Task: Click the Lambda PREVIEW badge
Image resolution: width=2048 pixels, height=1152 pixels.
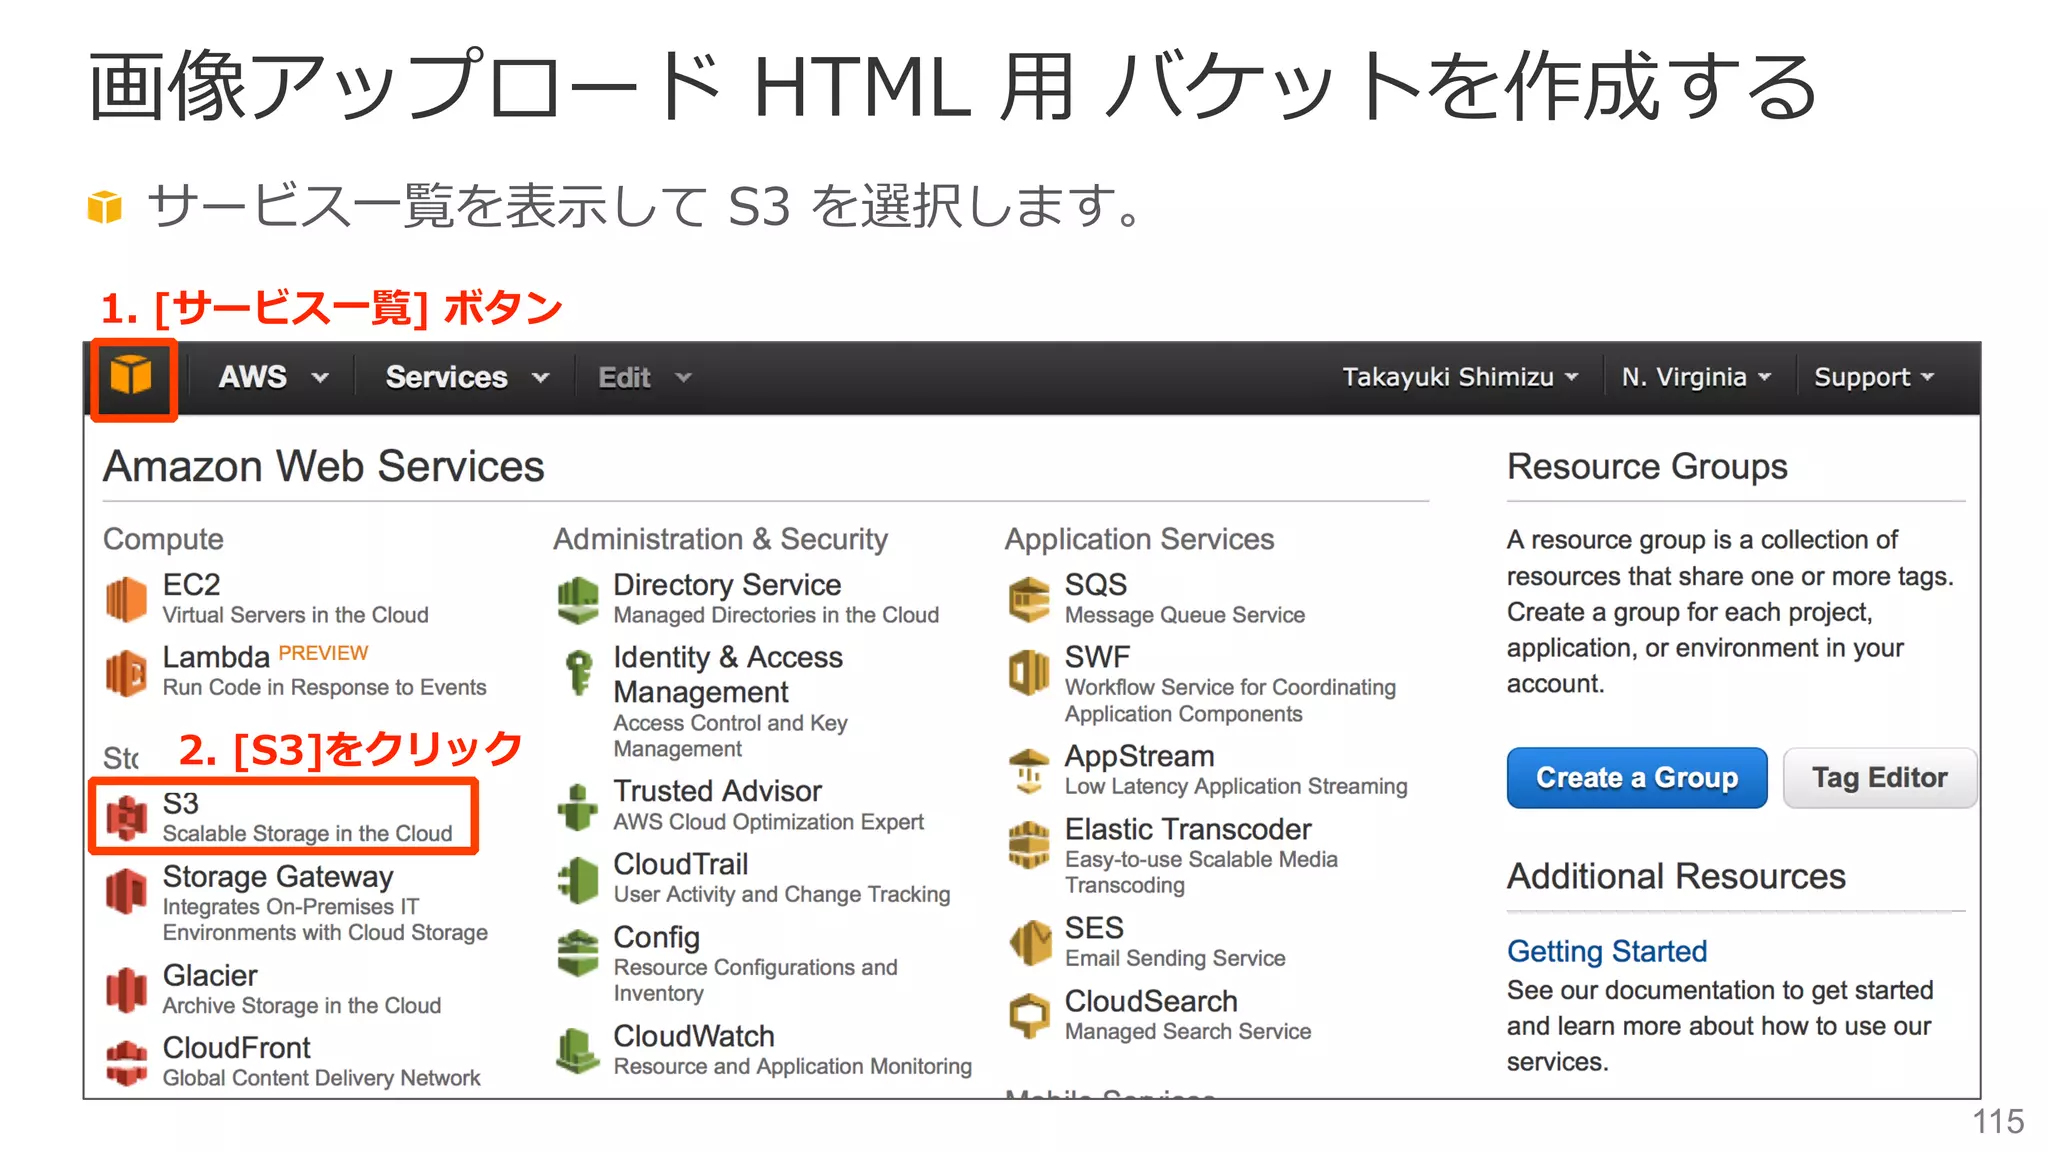Action: click(323, 653)
